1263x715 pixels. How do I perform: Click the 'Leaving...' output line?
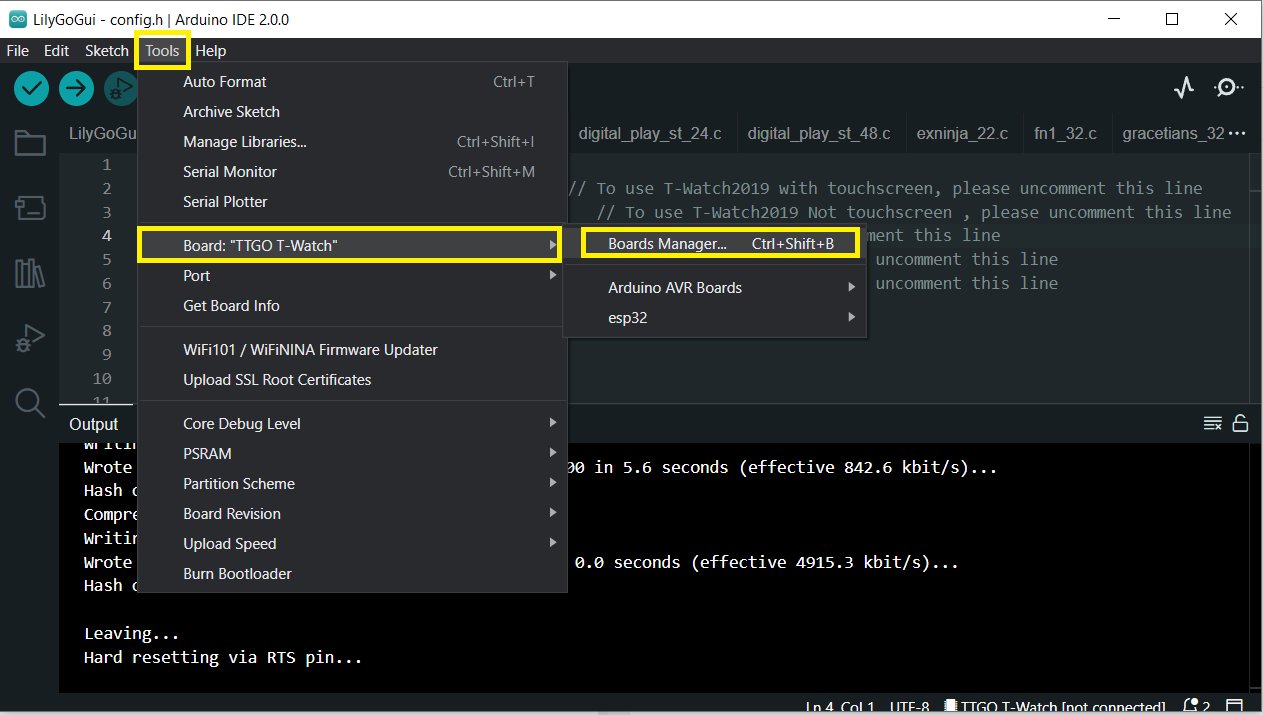pos(131,633)
